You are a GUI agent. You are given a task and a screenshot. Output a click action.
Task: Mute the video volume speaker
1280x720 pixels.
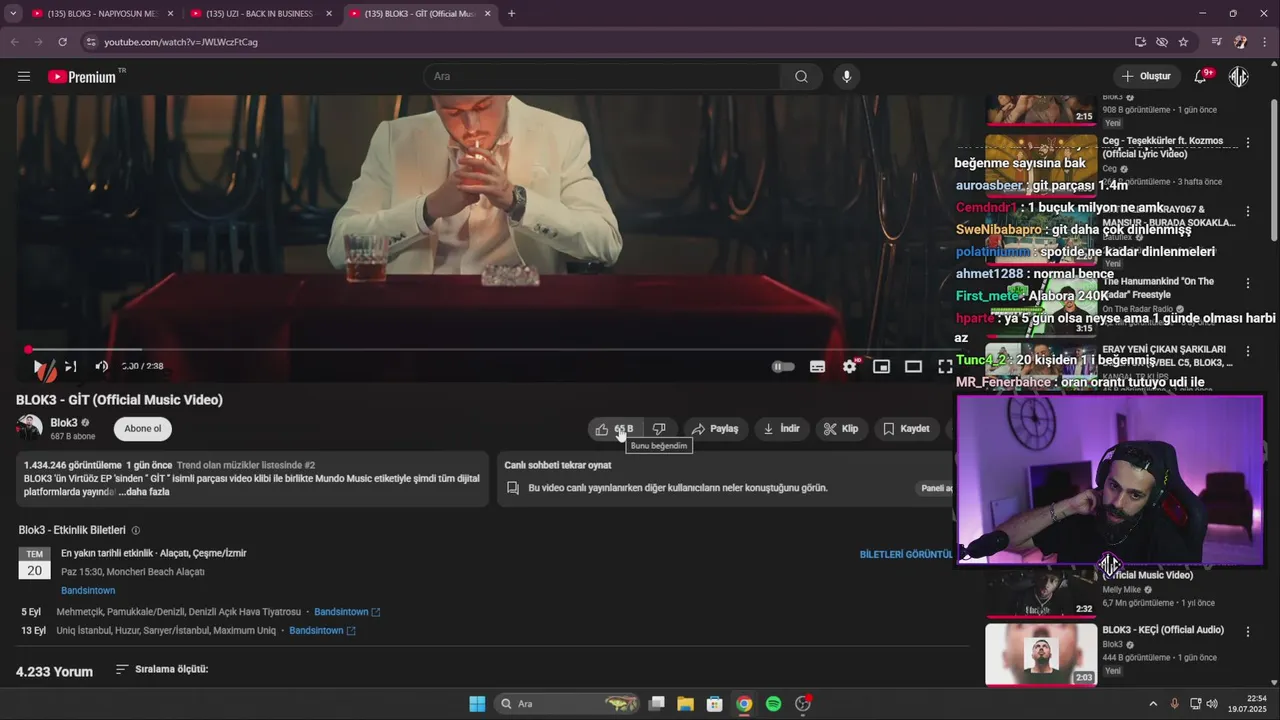[x=101, y=366]
